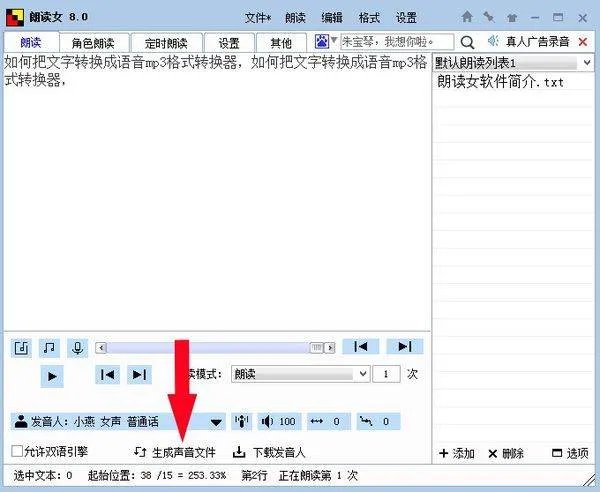Click the 删除 button under the list
This screenshot has width=600, height=492.
[x=506, y=454]
